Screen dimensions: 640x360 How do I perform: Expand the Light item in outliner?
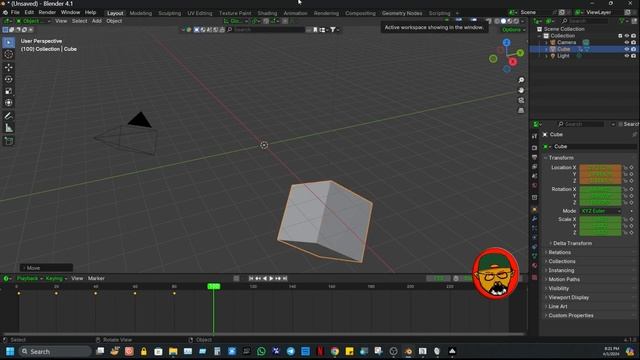click(547, 56)
